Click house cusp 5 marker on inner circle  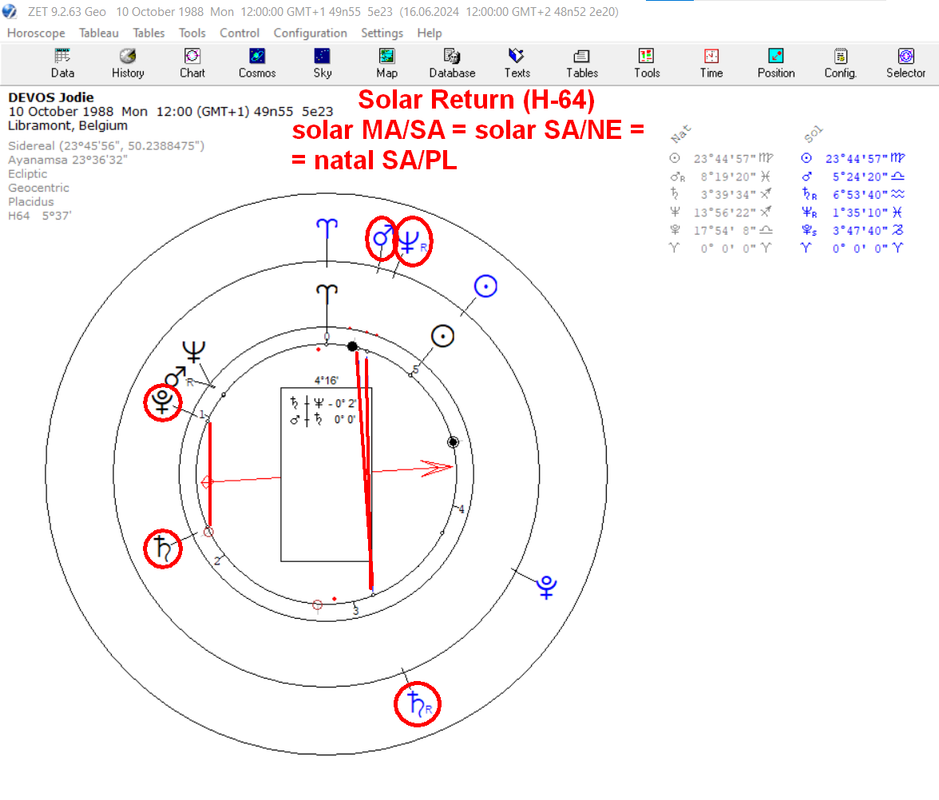click(415, 370)
